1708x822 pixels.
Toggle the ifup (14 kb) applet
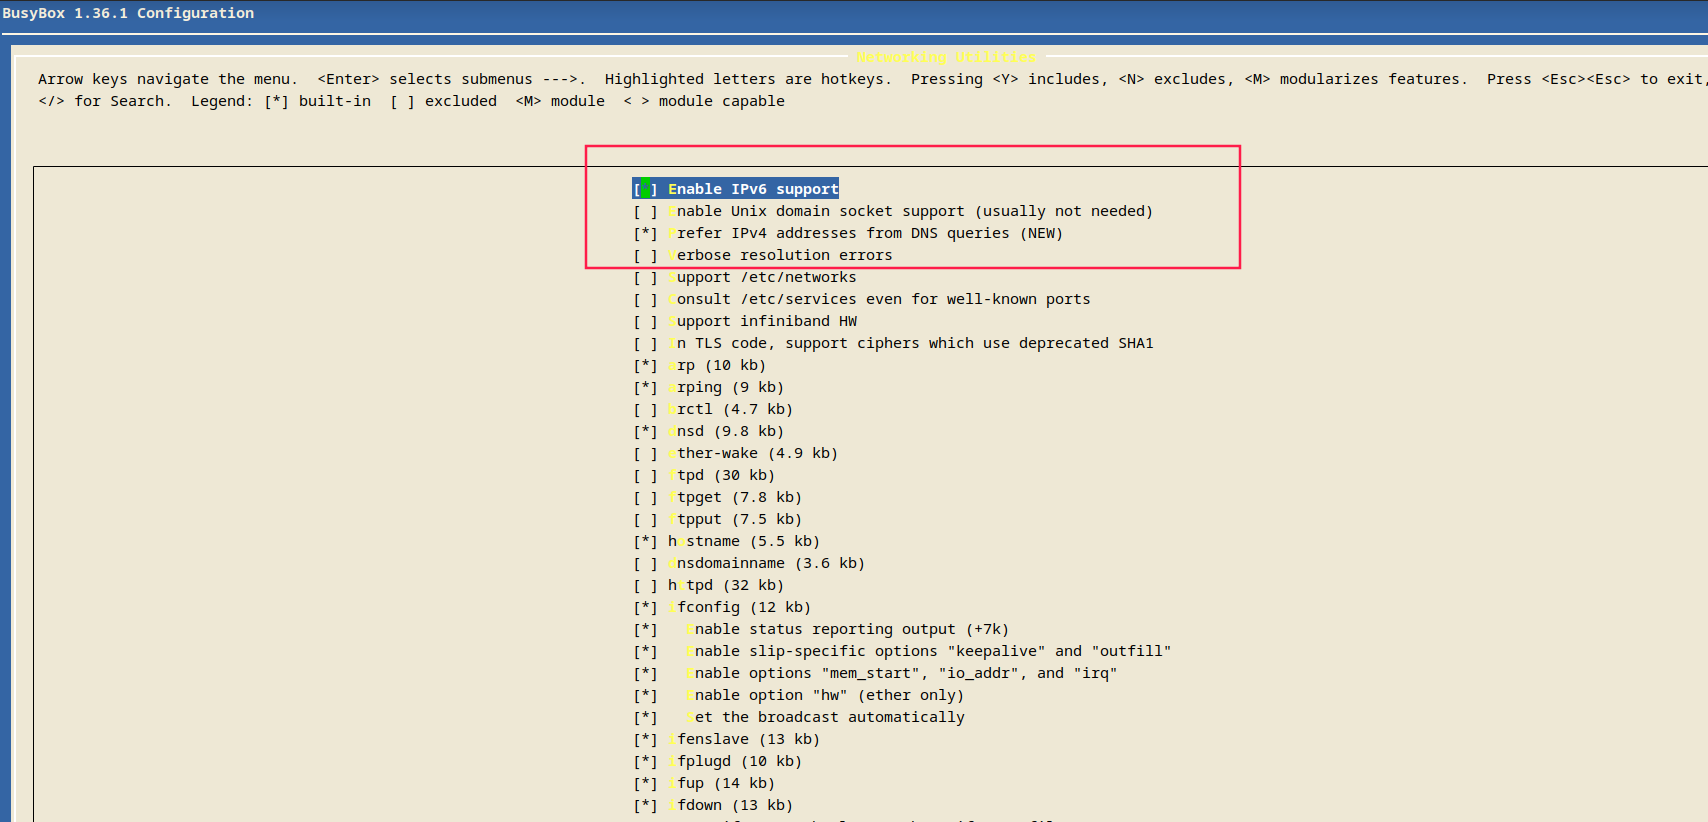[x=704, y=783]
